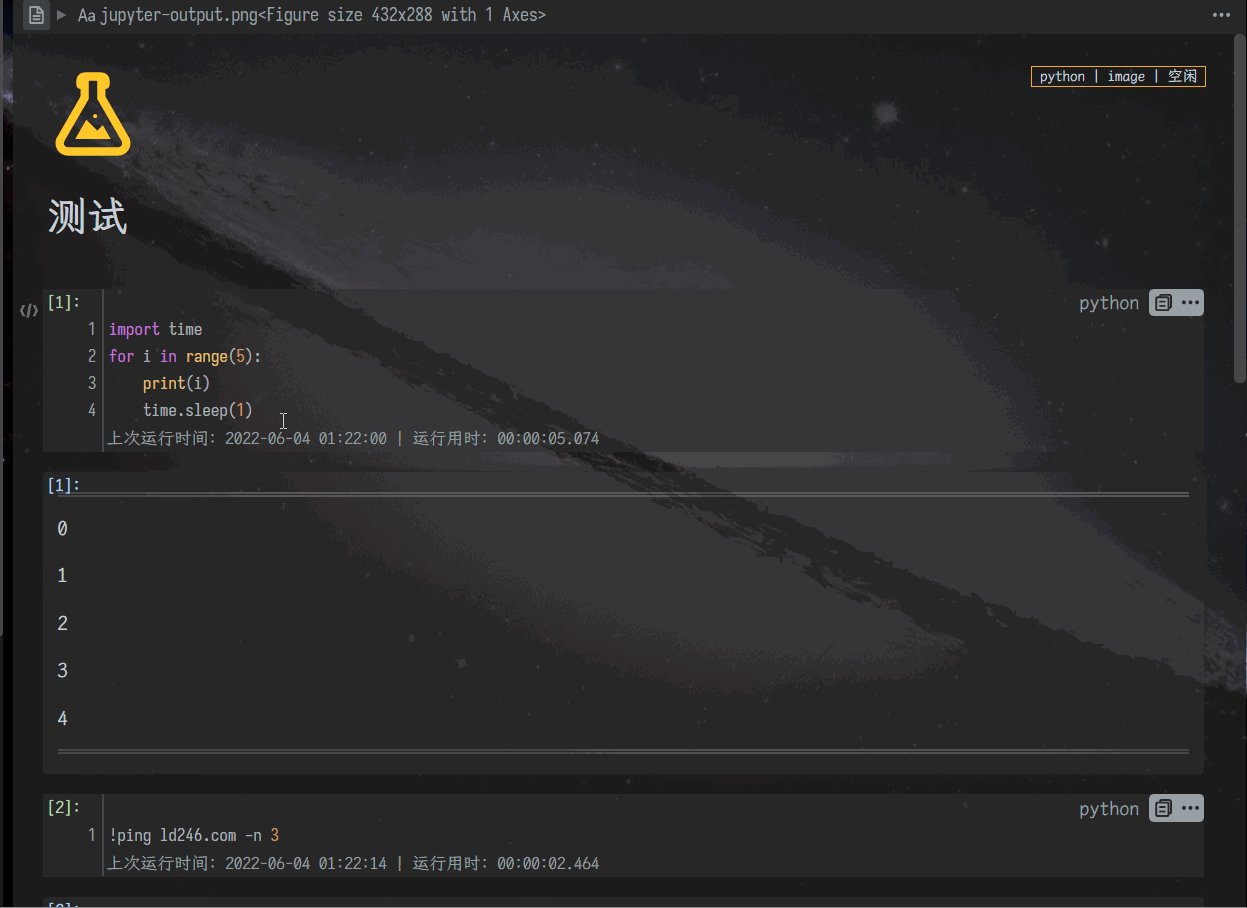Copy code of the ping cell [2]
The width and height of the screenshot is (1247, 908).
click(x=1162, y=809)
